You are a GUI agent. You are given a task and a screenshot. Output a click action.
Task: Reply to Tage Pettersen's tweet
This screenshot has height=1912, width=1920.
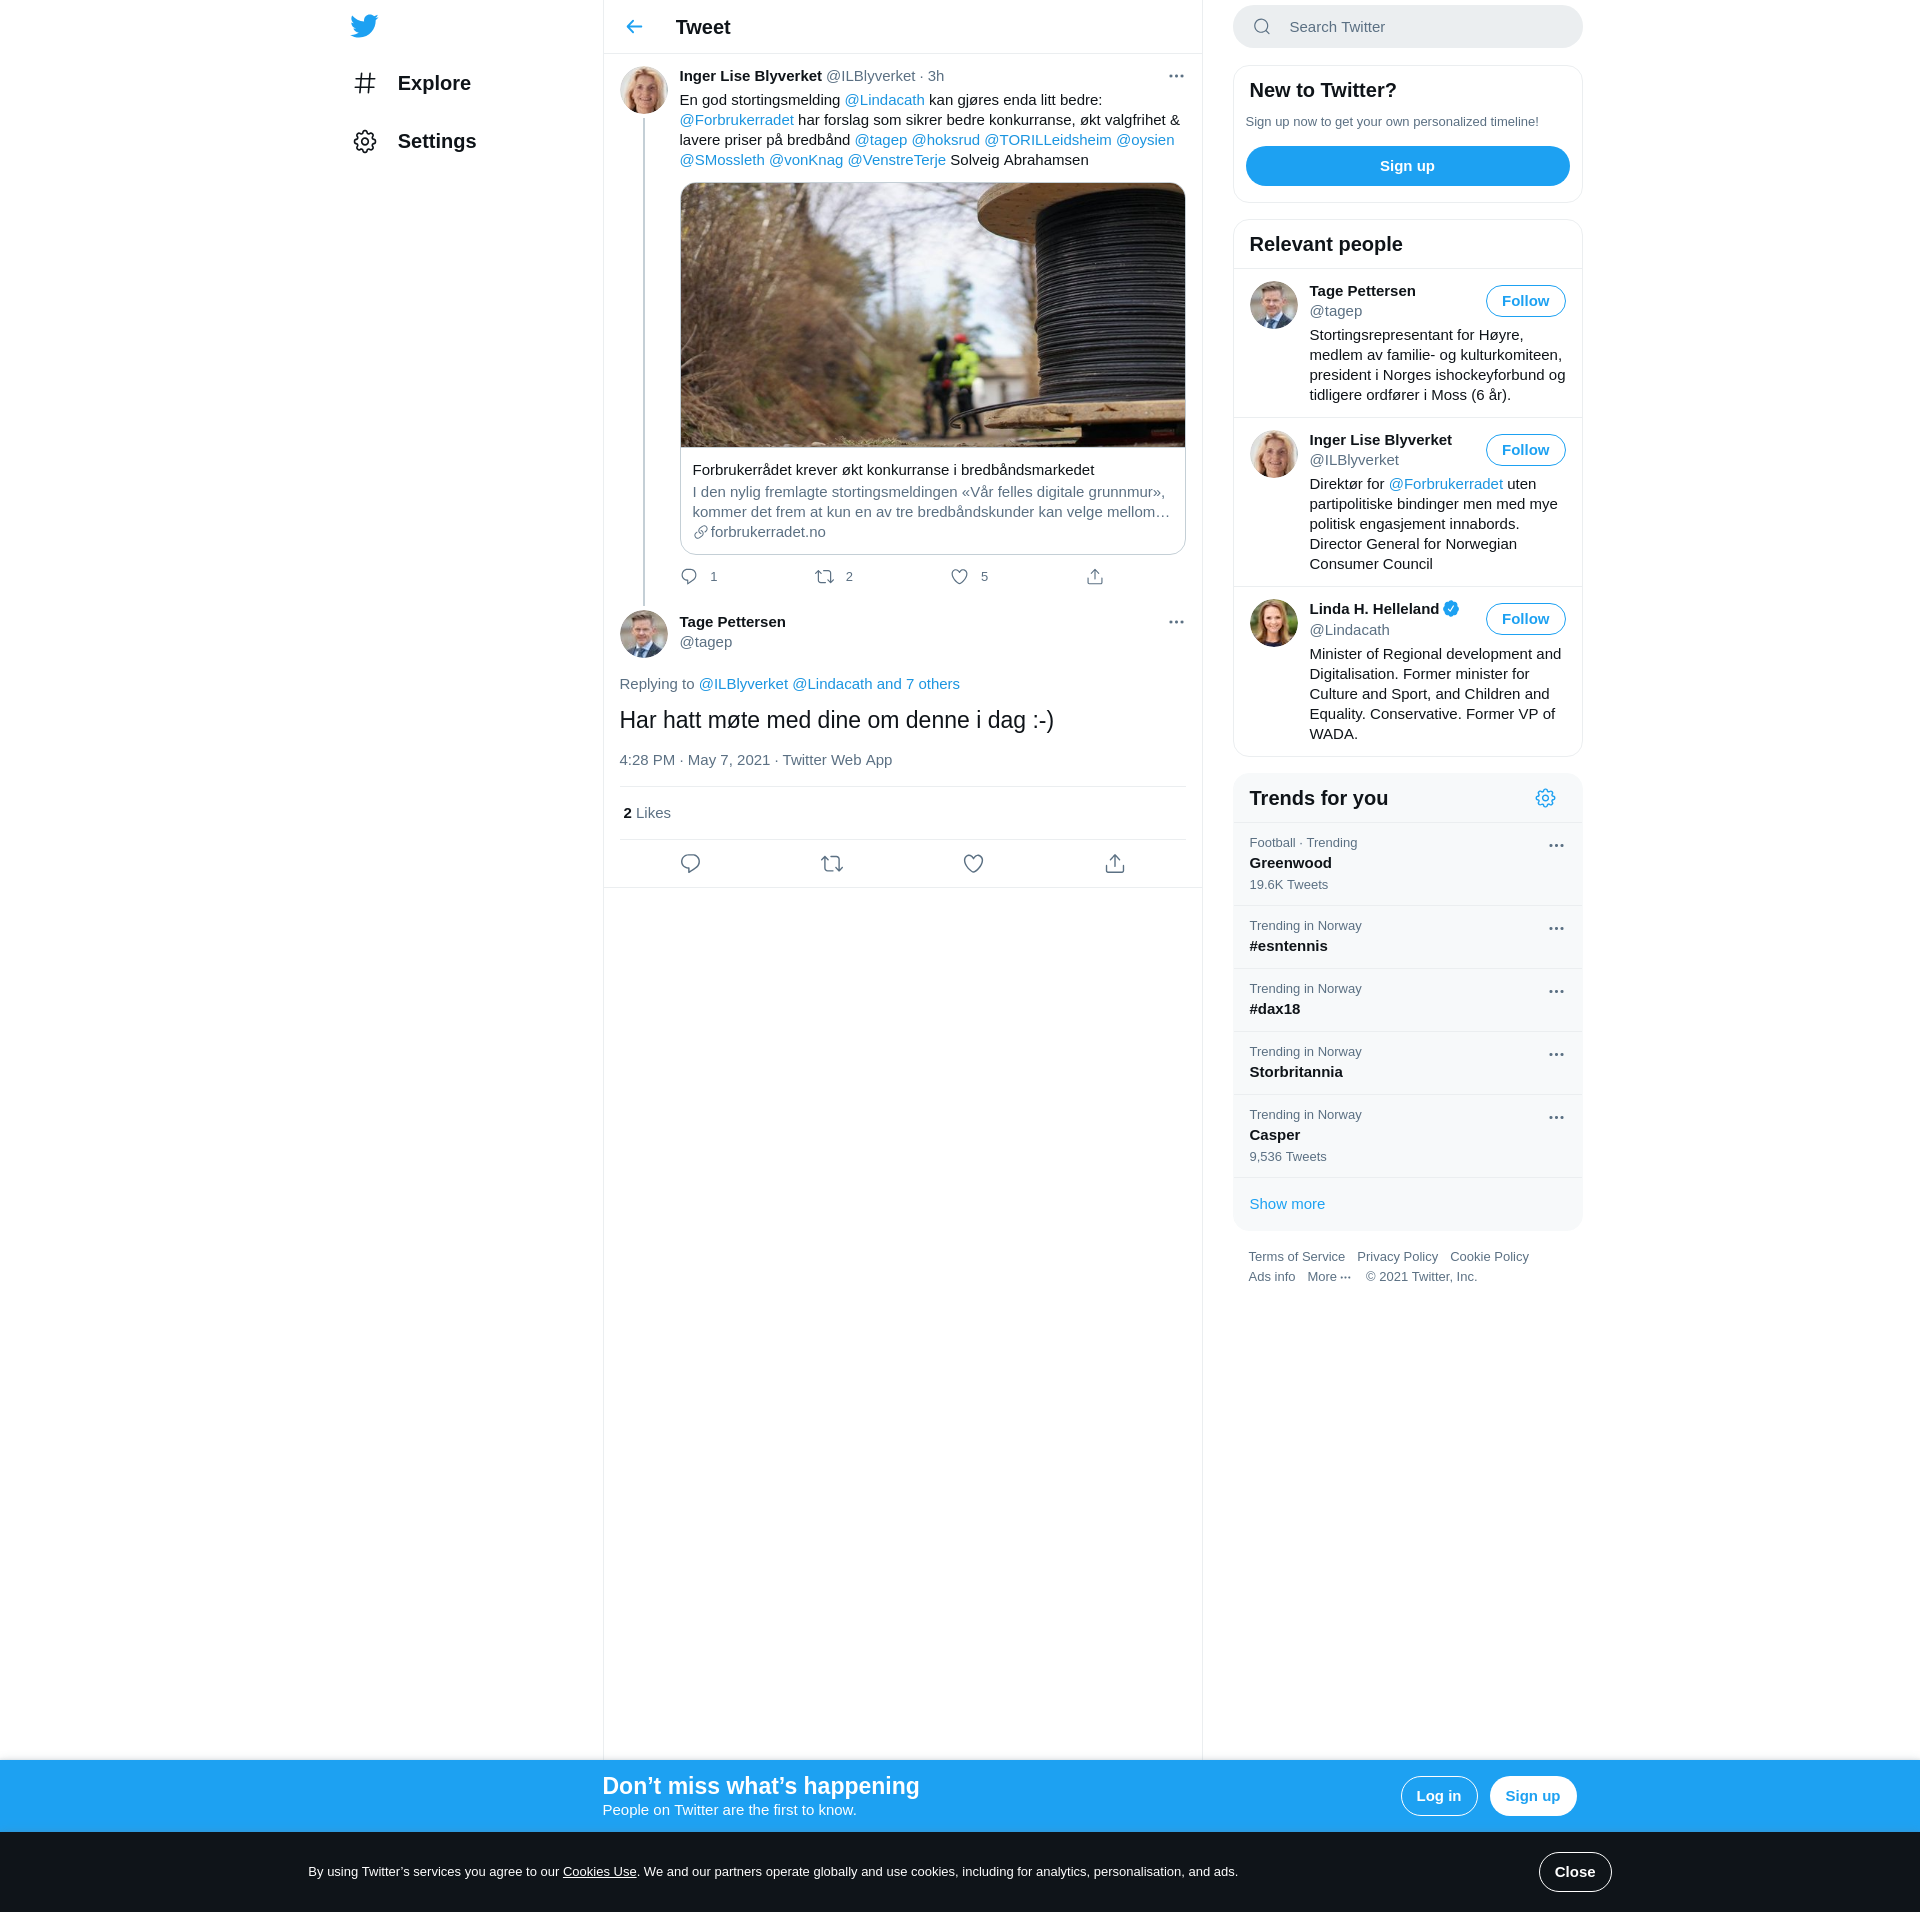(690, 863)
